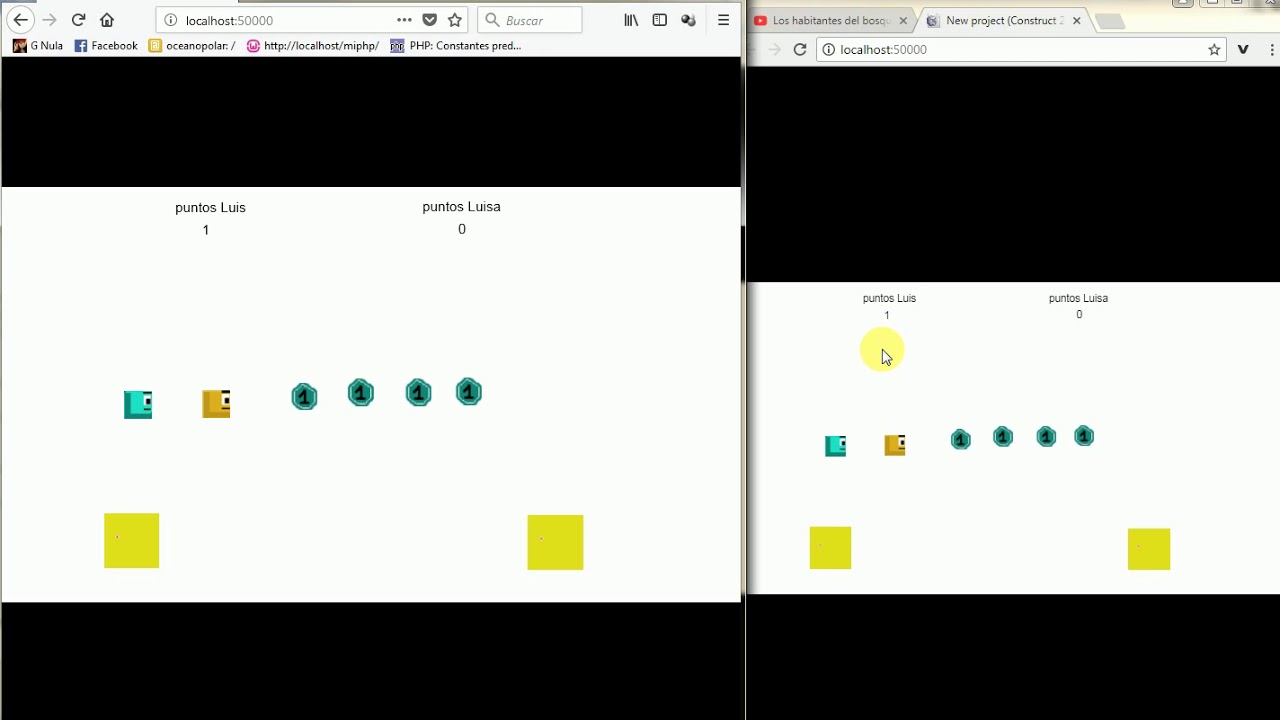Open Firefox page actions three-dot menu
This screenshot has width=1280, height=720.
(x=404, y=20)
